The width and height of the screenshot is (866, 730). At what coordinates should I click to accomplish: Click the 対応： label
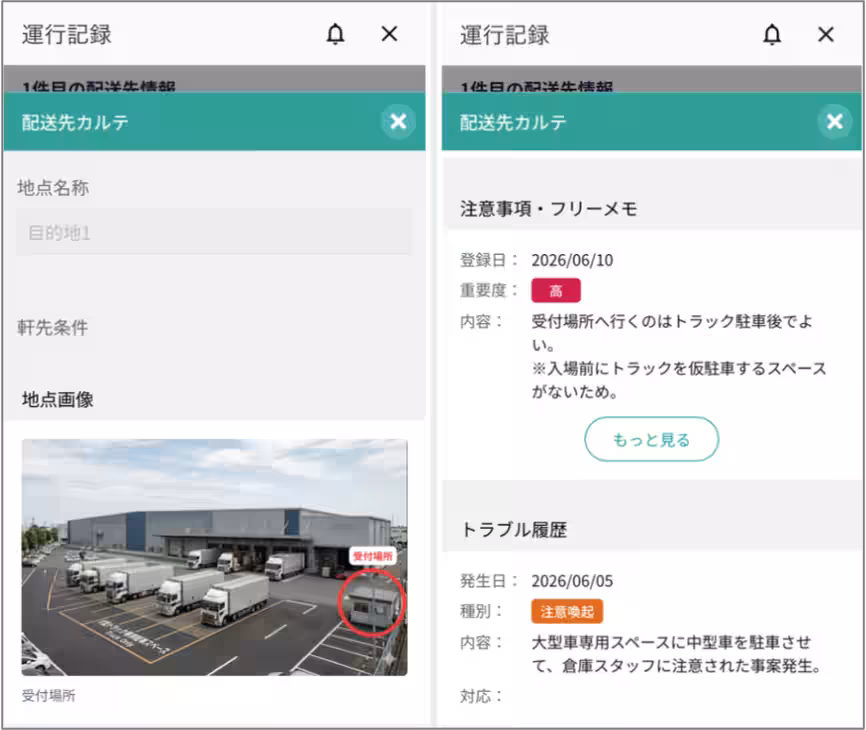[x=480, y=696]
